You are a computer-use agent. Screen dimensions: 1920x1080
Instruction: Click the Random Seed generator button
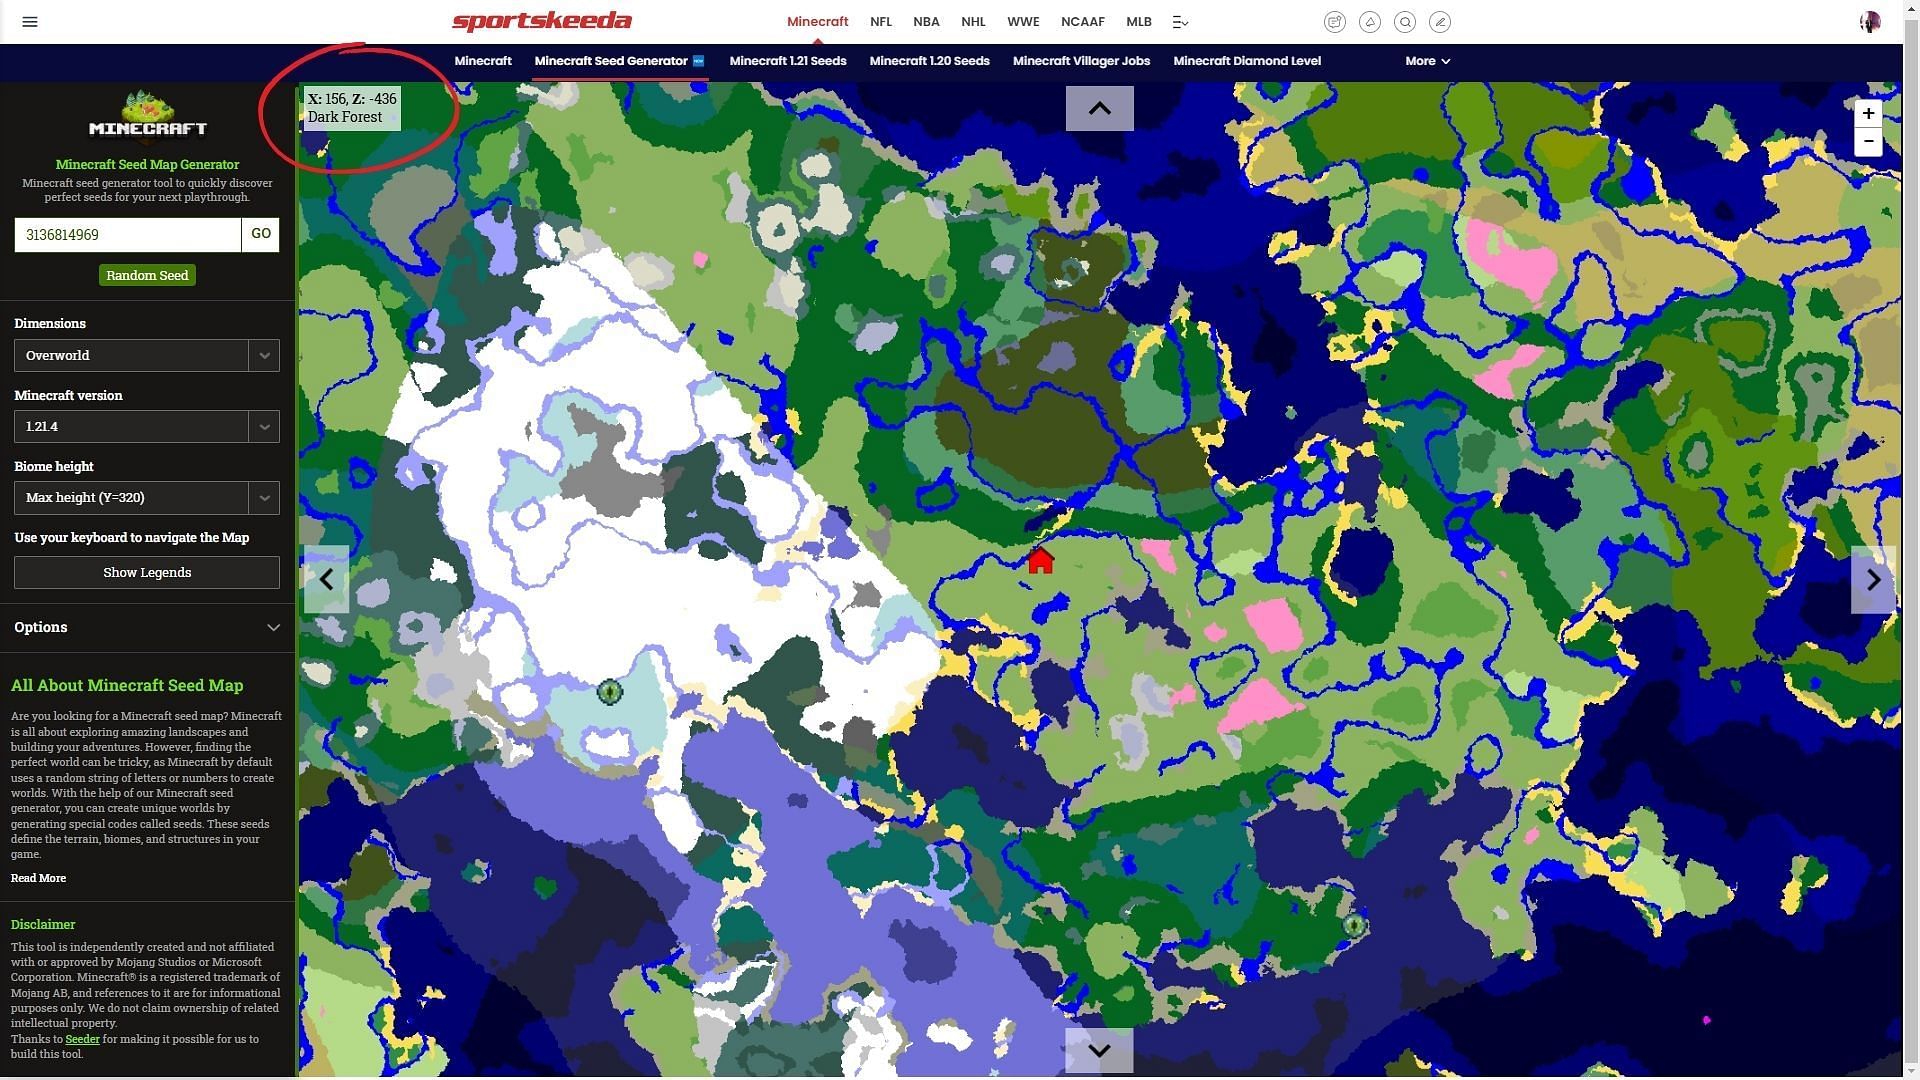[146, 274]
